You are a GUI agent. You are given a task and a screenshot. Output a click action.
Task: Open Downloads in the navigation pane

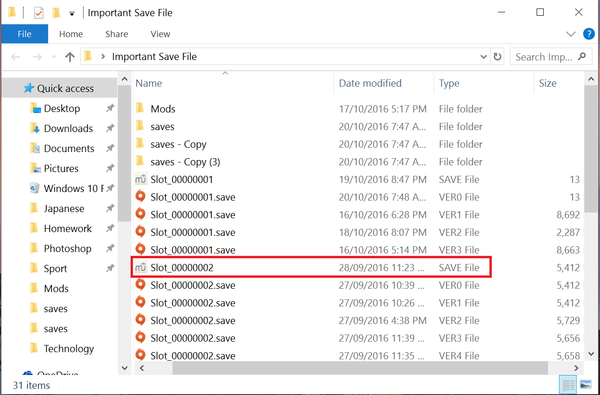coord(68,128)
